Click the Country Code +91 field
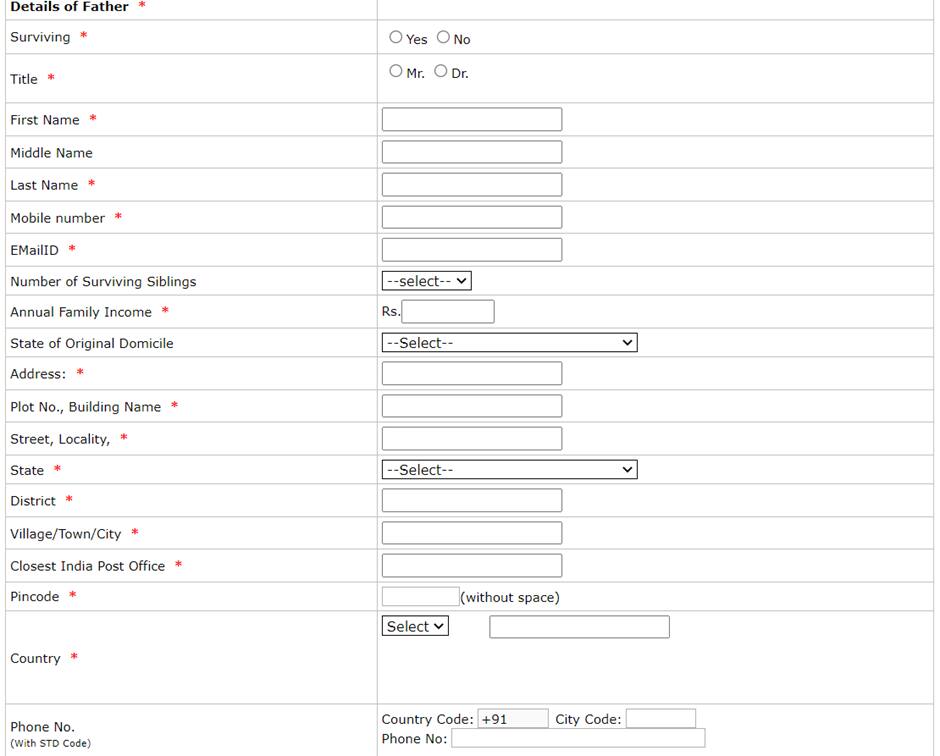 (512, 719)
